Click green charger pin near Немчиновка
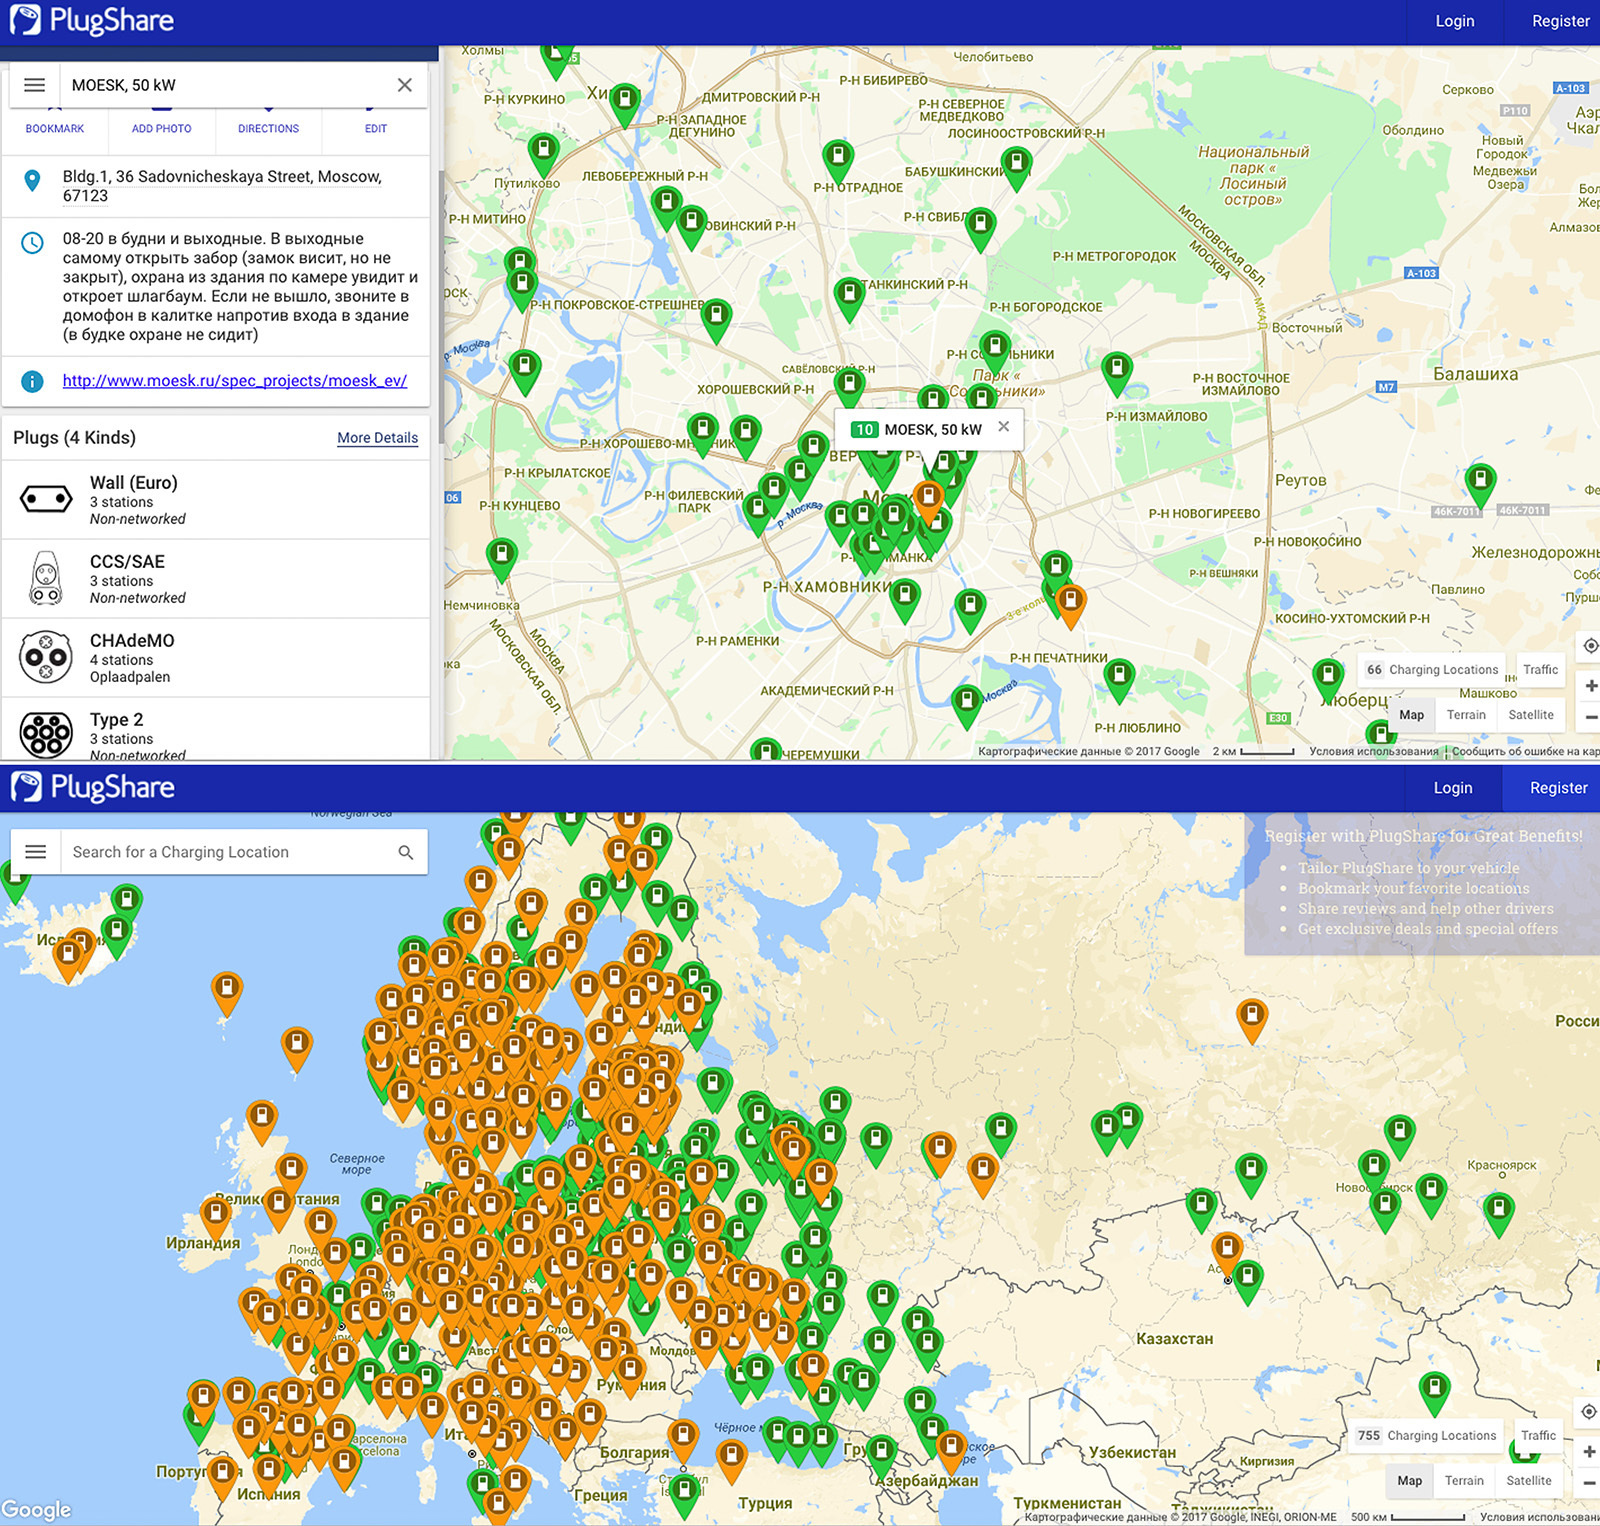 502,558
